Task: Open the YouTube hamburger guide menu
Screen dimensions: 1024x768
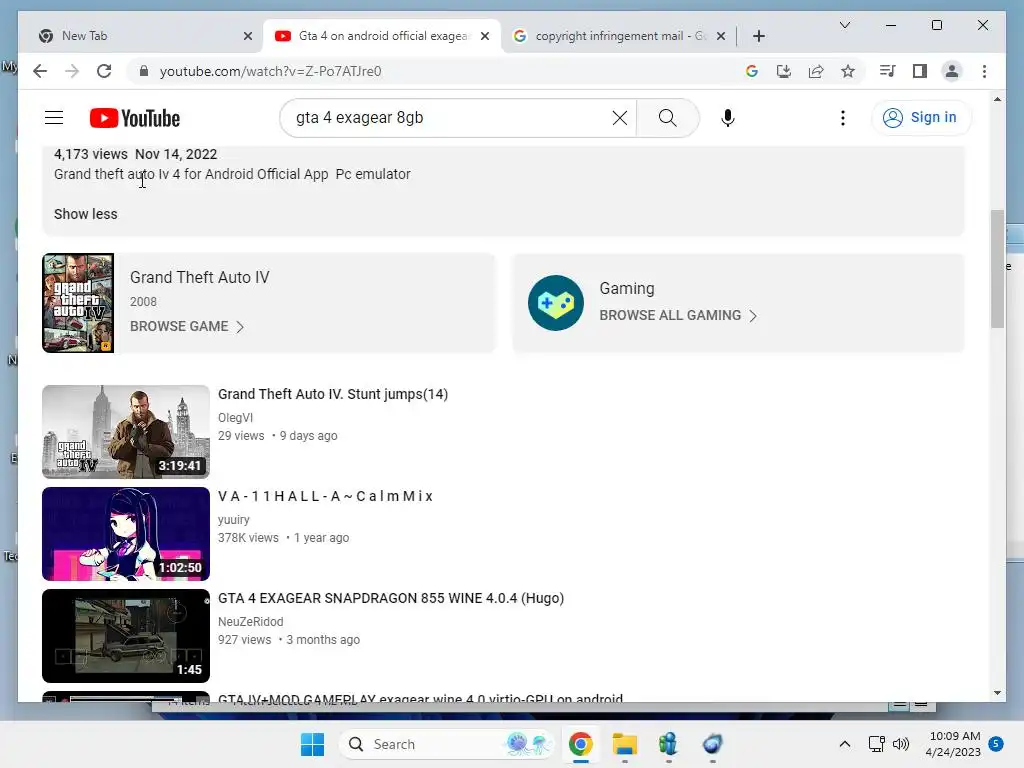Action: click(54, 118)
